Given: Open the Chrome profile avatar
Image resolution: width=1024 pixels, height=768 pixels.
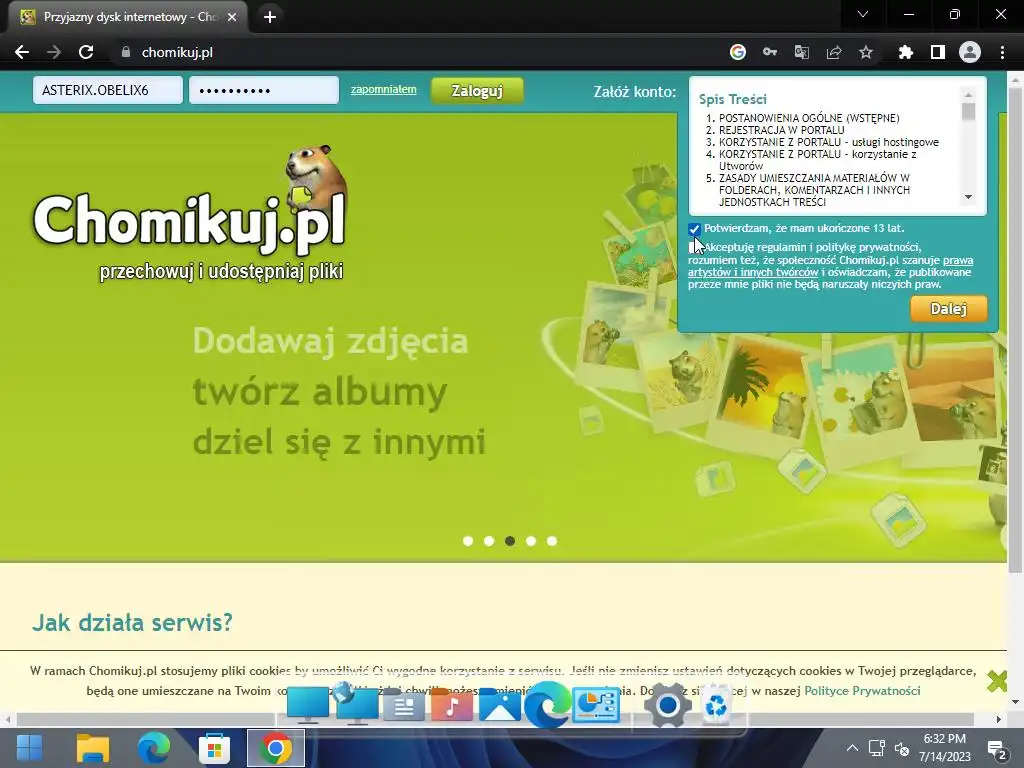Looking at the screenshot, I should click(970, 52).
